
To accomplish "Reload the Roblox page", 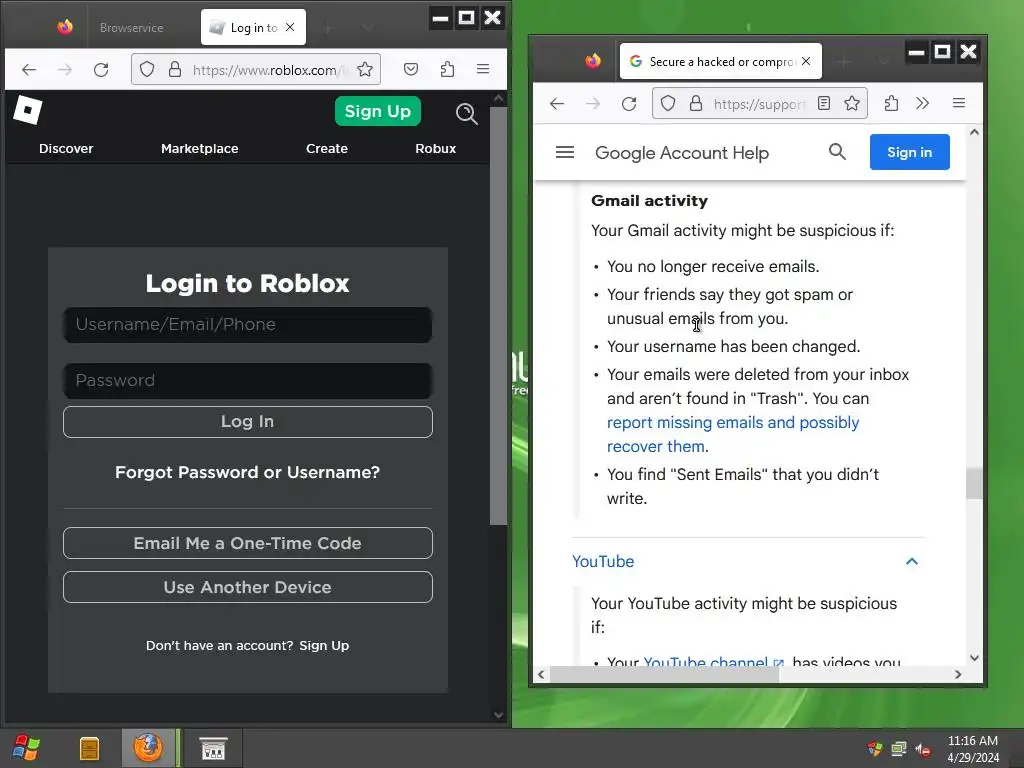I will tap(101, 69).
